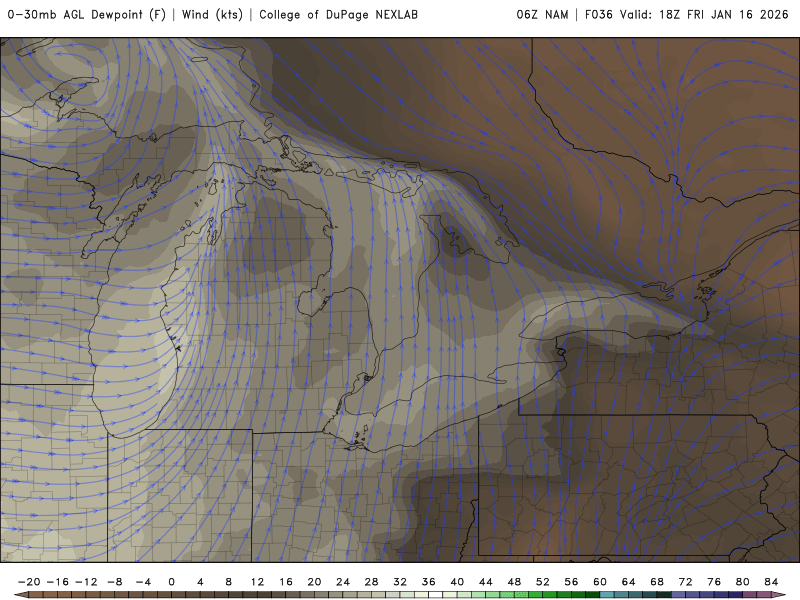Click the teal-blue swatch right of the 60 tick
Image resolution: width=800 pixels, height=600 pixels.
[607, 595]
